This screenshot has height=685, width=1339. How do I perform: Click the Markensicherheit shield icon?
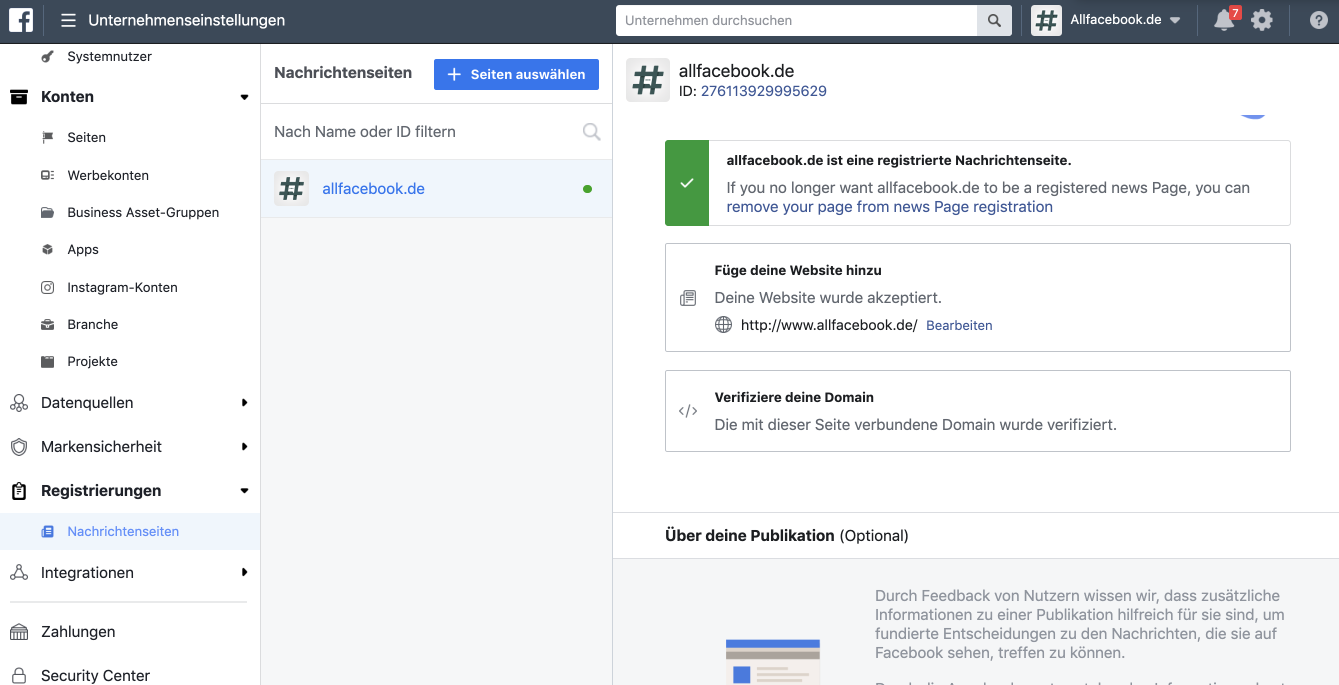(x=18, y=447)
